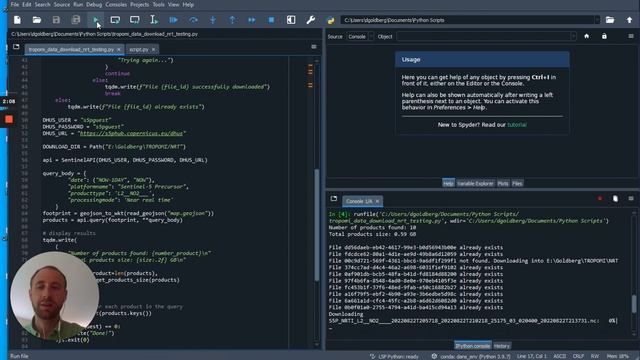This screenshot has width=640, height=360.
Task: Remove all variables console icon
Action: (615, 199)
